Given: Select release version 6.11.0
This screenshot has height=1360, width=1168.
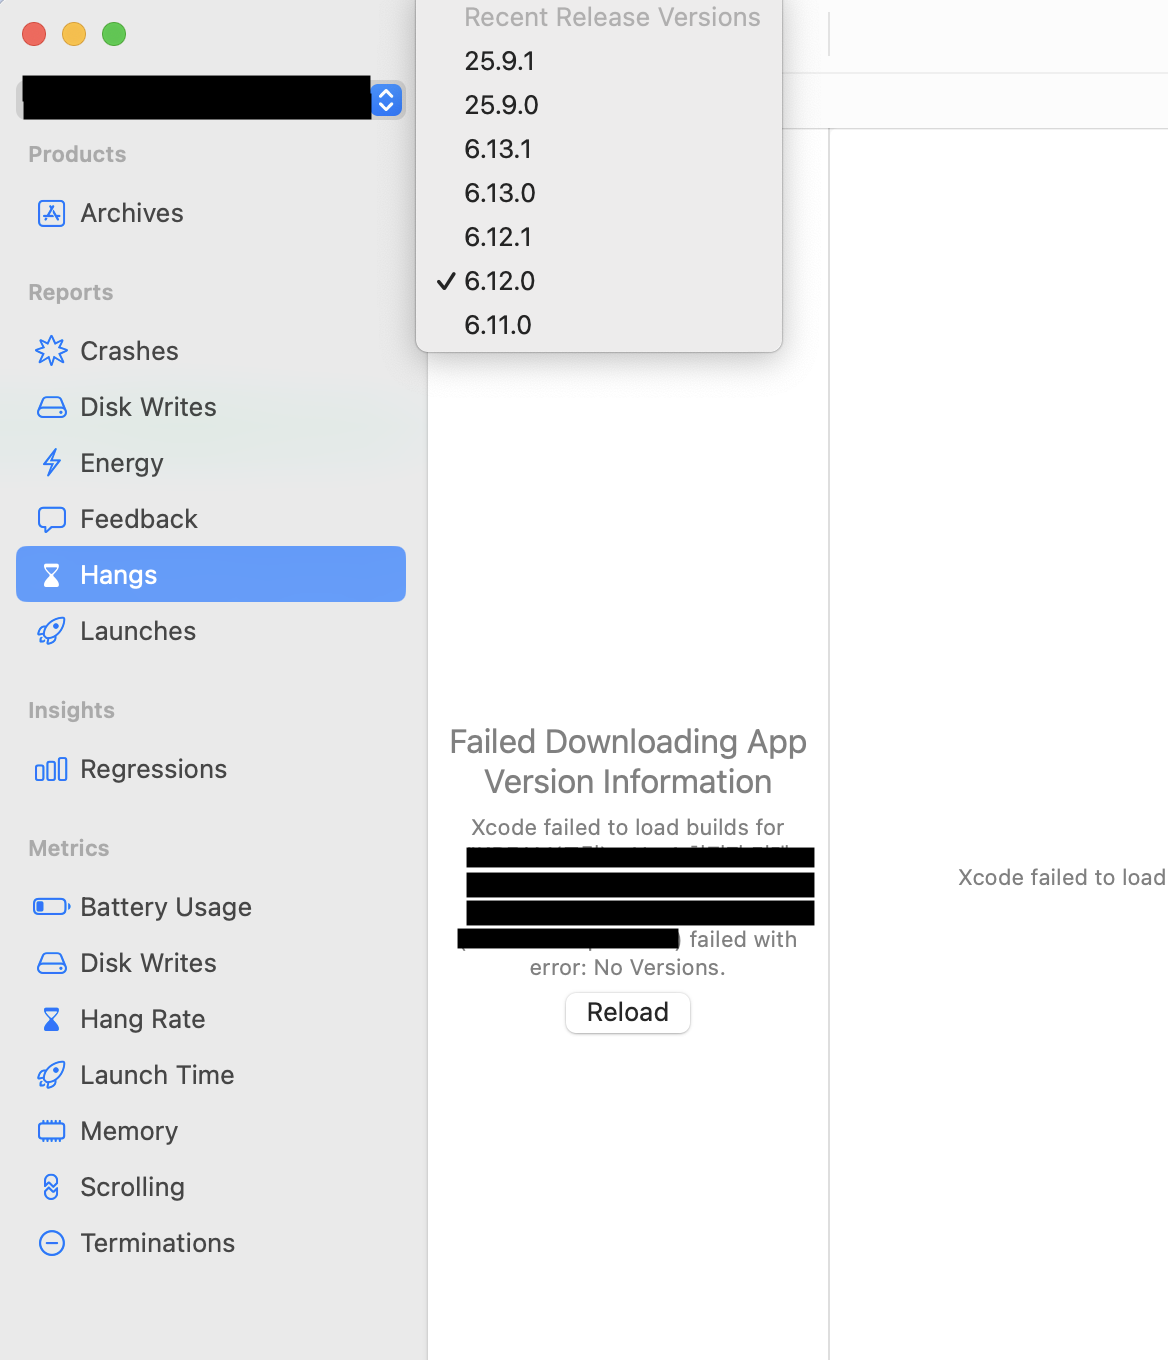Looking at the screenshot, I should (x=599, y=325).
